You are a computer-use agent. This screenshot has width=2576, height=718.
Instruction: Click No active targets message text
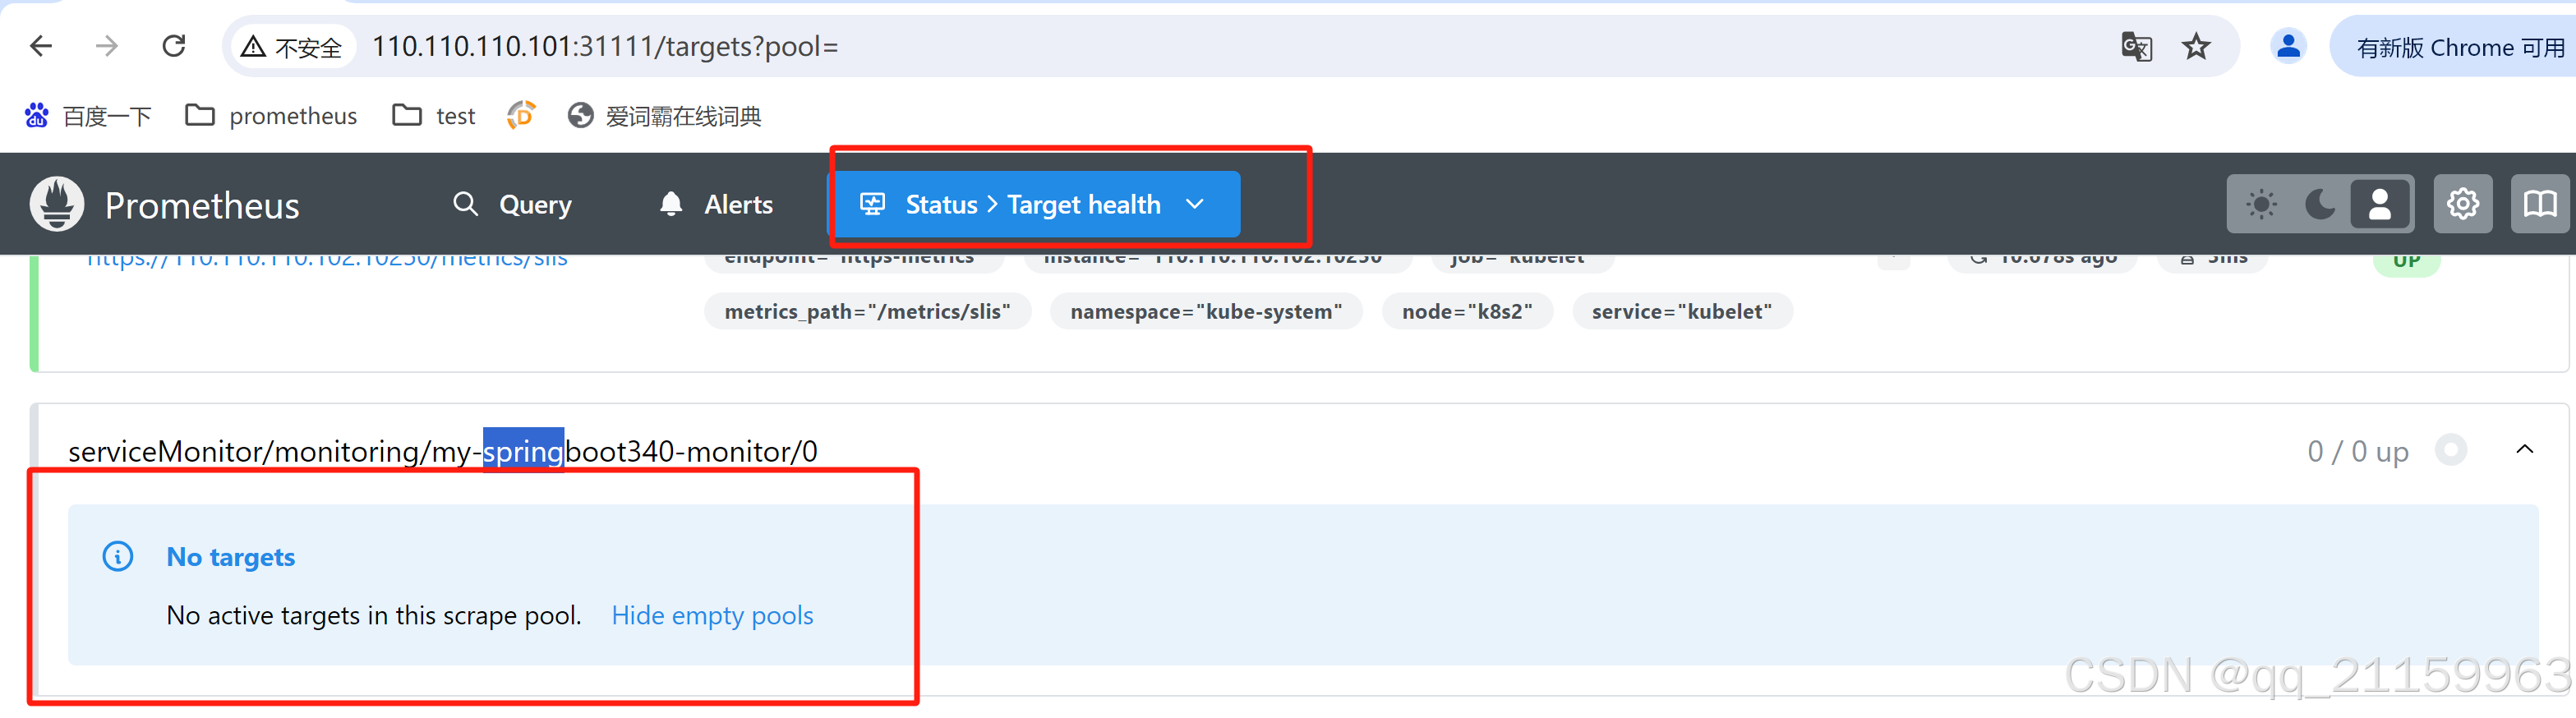(374, 615)
